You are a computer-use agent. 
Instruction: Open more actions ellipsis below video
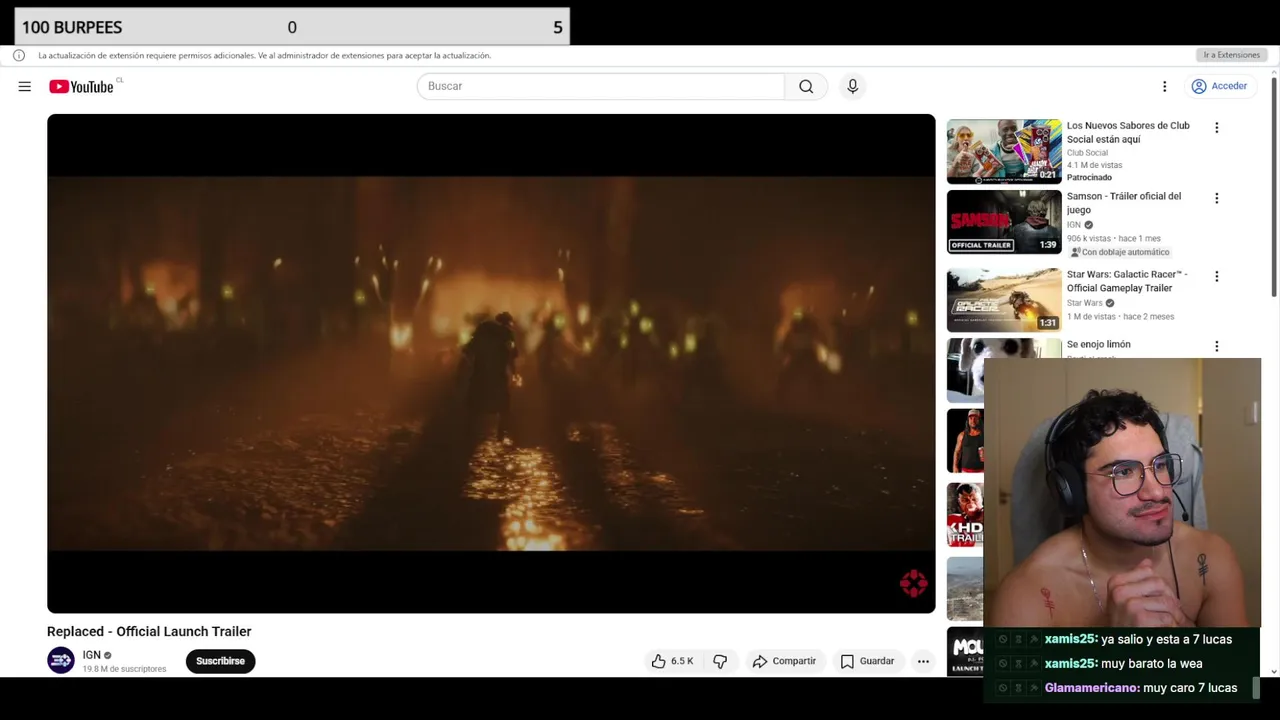pos(923,661)
